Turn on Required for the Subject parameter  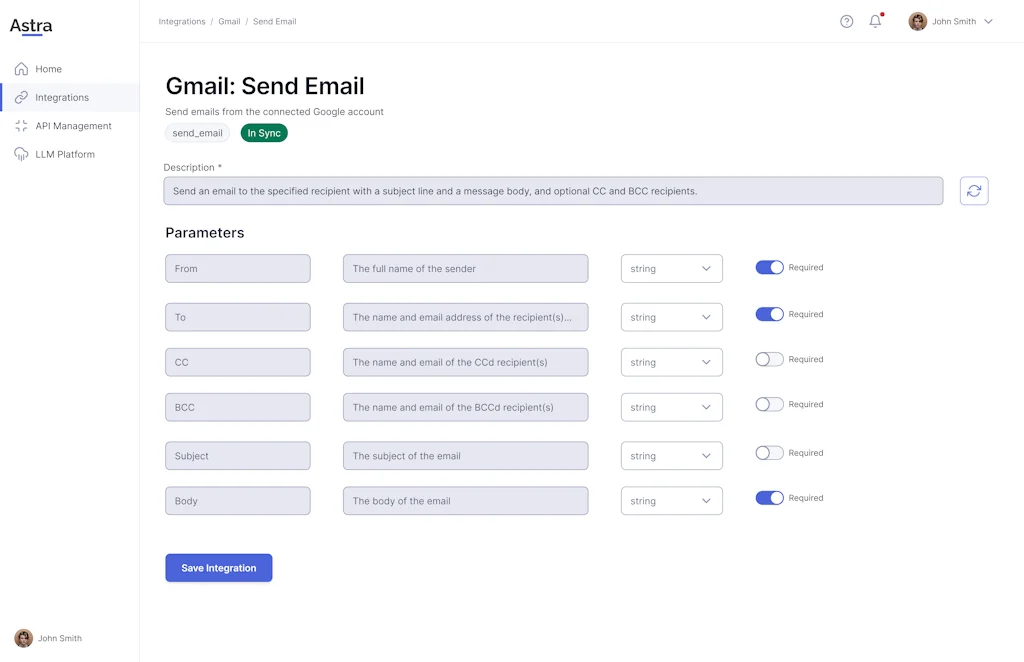click(x=770, y=452)
